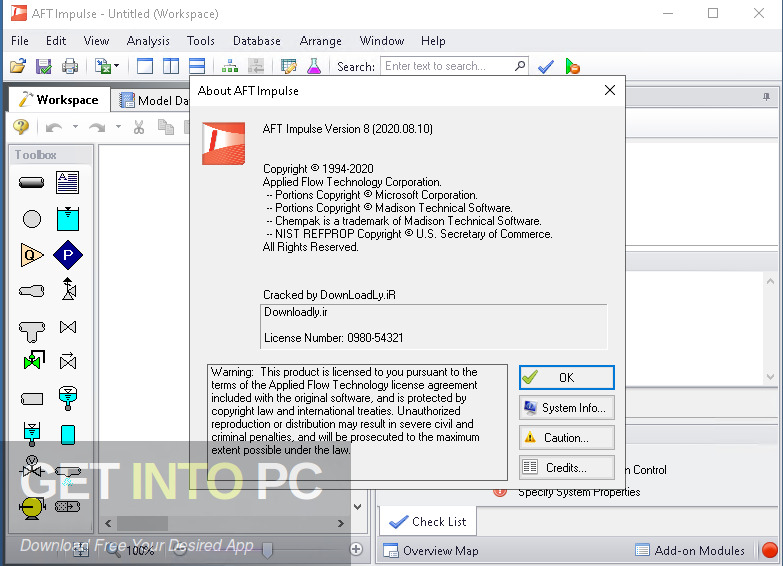Open the Overview Map tab

pyautogui.click(x=431, y=551)
